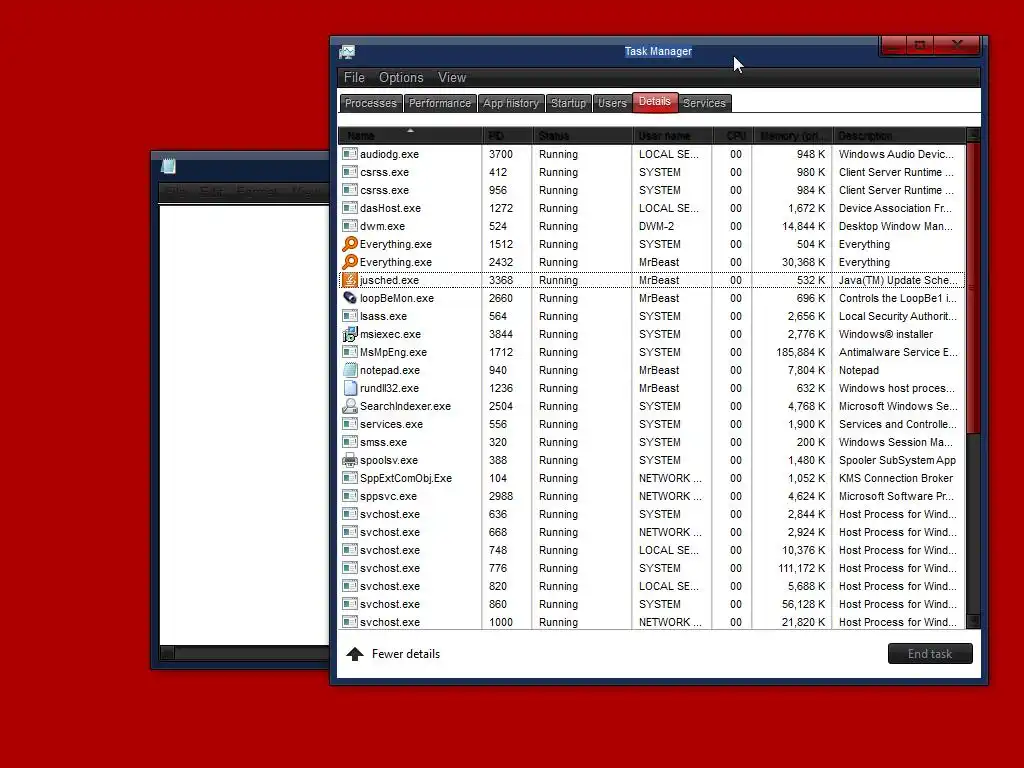Switch to the Startup tab
This screenshot has height=768, width=1024.
568,103
